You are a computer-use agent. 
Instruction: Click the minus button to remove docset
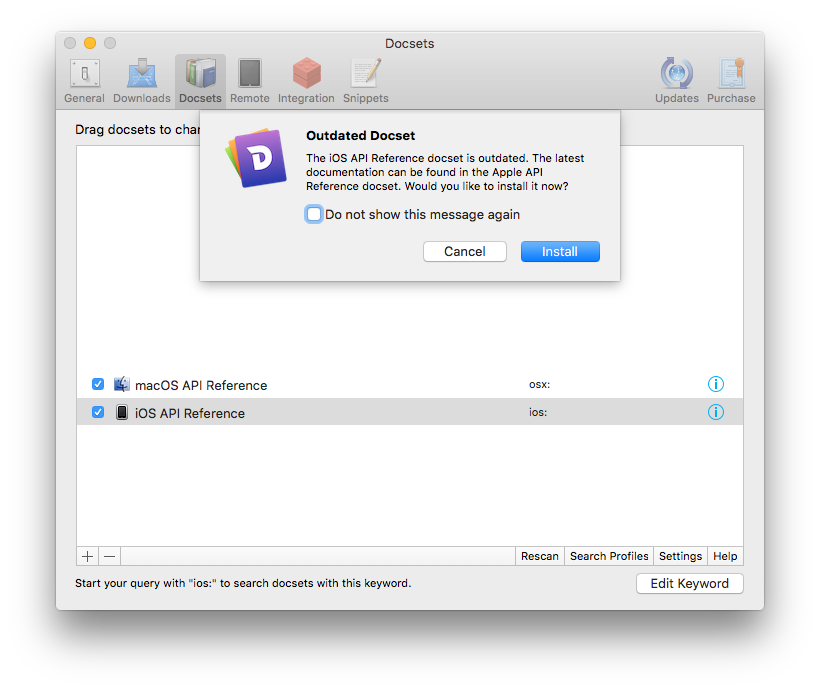pyautogui.click(x=109, y=556)
